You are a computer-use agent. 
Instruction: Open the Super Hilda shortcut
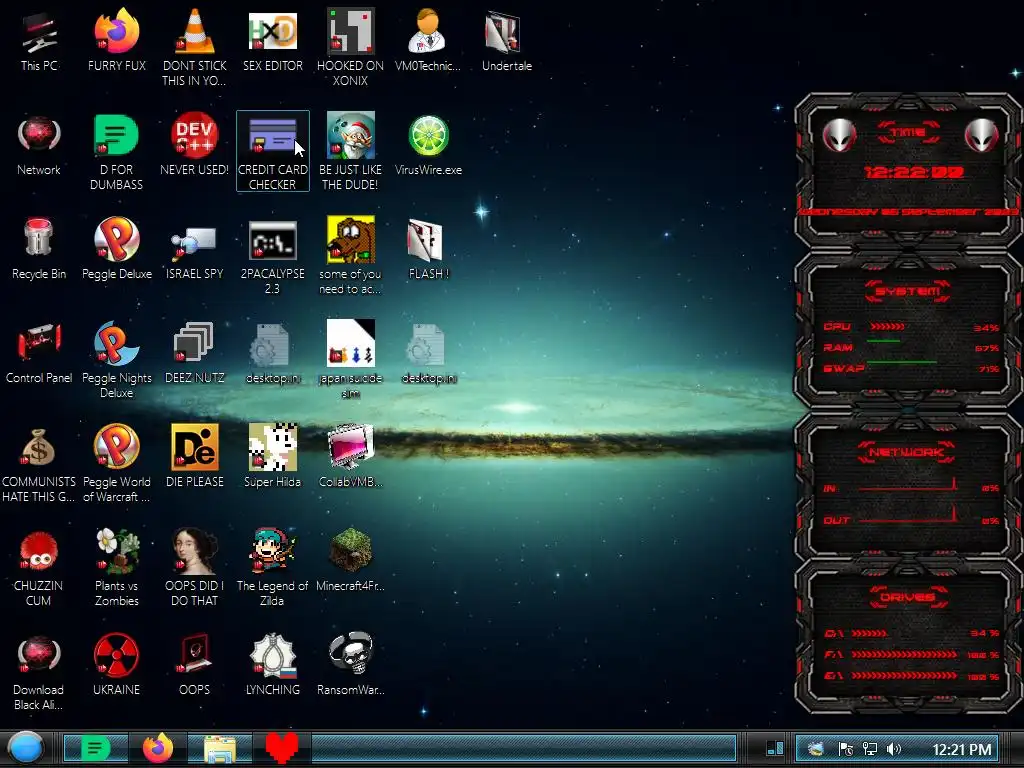point(272,456)
